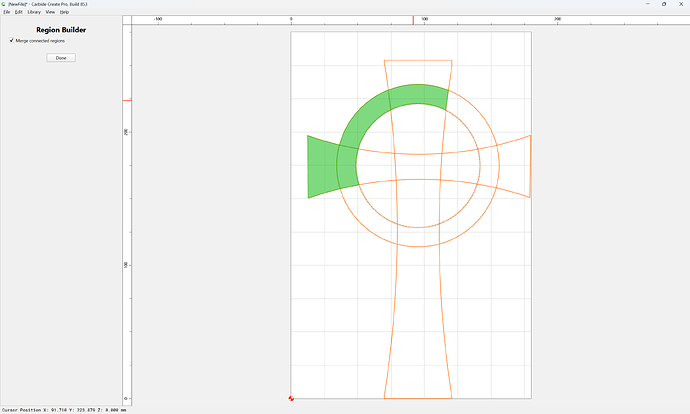The width and height of the screenshot is (690, 414).
Task: Select the center region inside the inner circle
Action: (418, 167)
